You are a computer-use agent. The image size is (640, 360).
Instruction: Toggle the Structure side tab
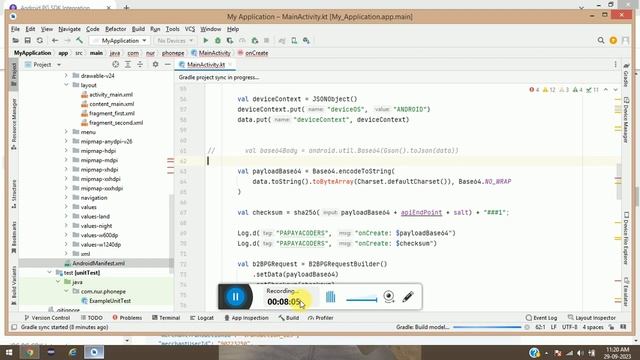pyautogui.click(x=13, y=194)
